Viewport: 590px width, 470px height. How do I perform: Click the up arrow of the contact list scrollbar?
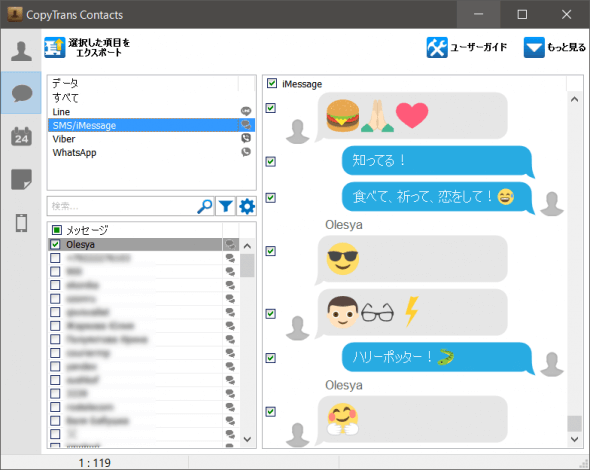[x=247, y=246]
